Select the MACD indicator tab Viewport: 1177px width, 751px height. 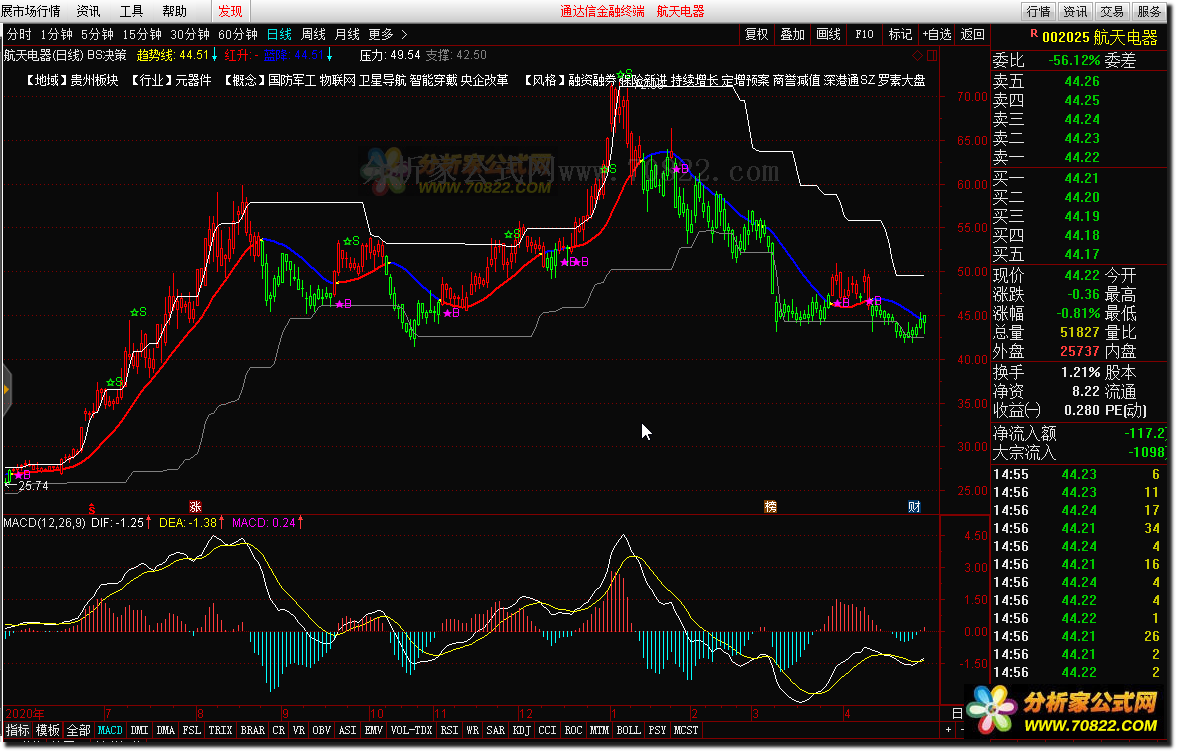(x=110, y=730)
